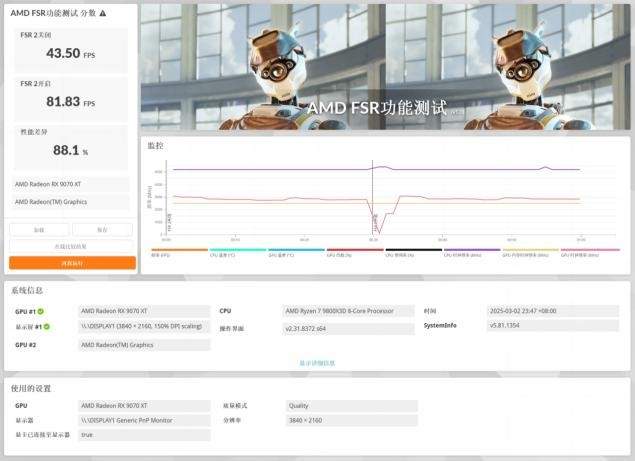This screenshot has height=461, width=635.
Task: Click the Quality mode value
Action: click(x=352, y=406)
